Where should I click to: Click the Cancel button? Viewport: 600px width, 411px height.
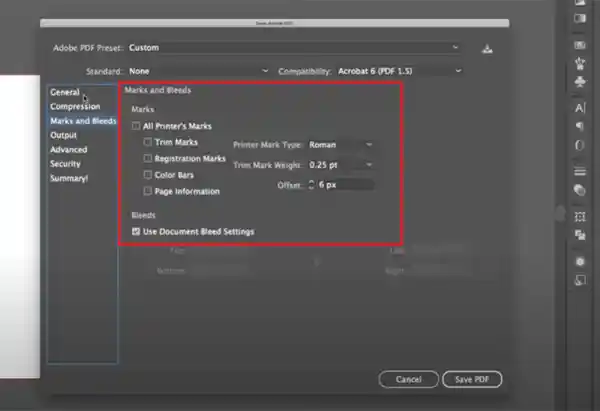pos(409,379)
